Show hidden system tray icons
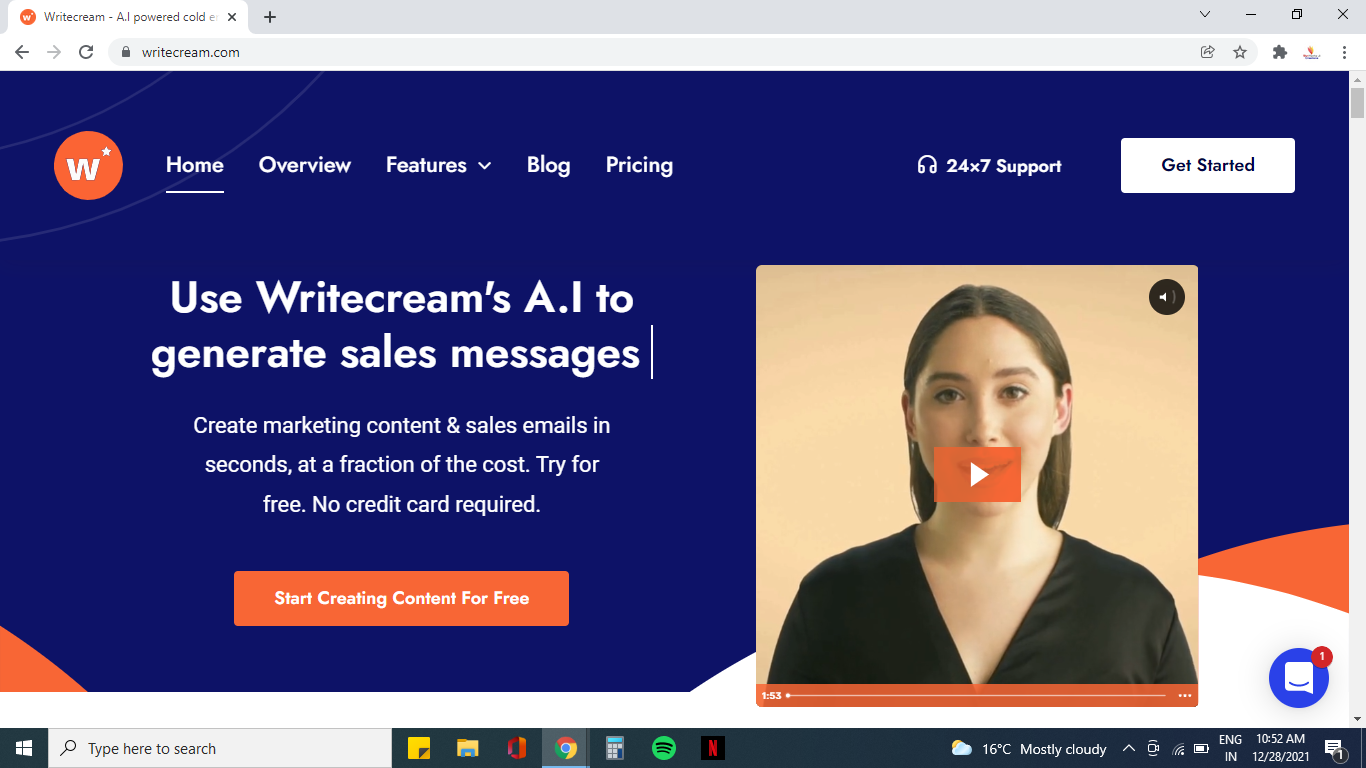1366x768 pixels. pyautogui.click(x=1129, y=748)
